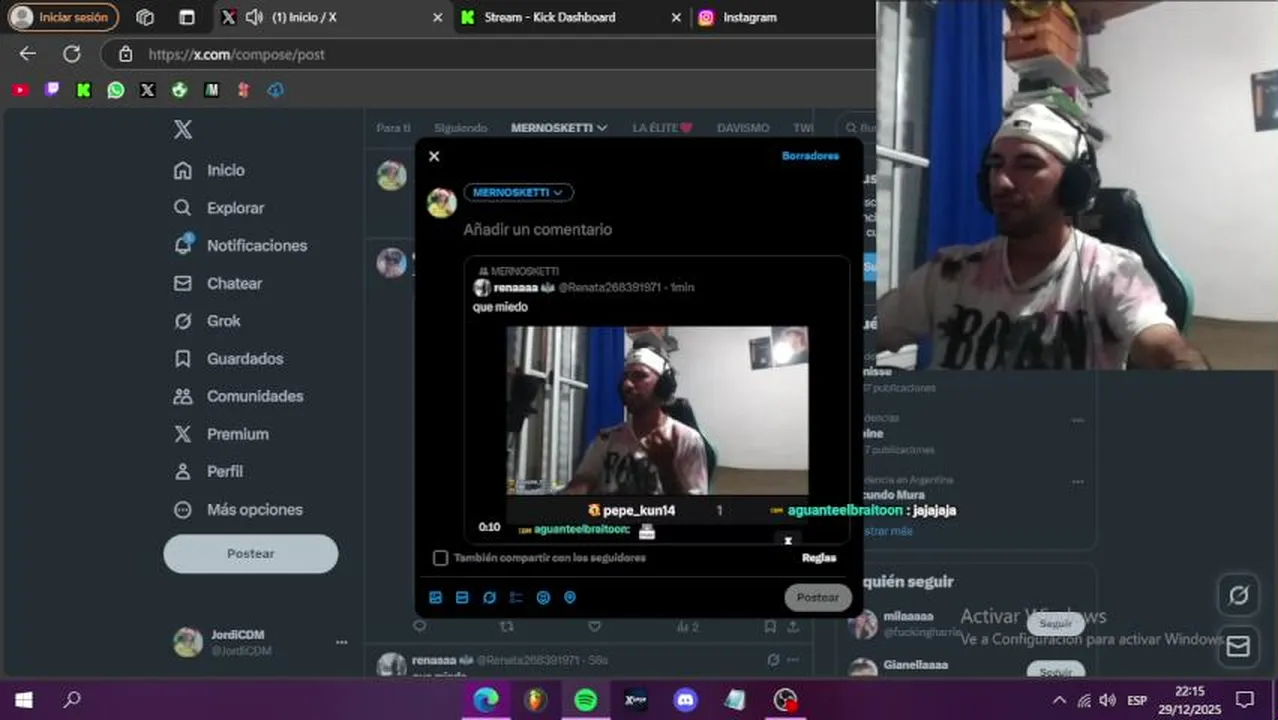The width and height of the screenshot is (1278, 720).
Task: Add a GIF to the post
Action: (x=462, y=598)
